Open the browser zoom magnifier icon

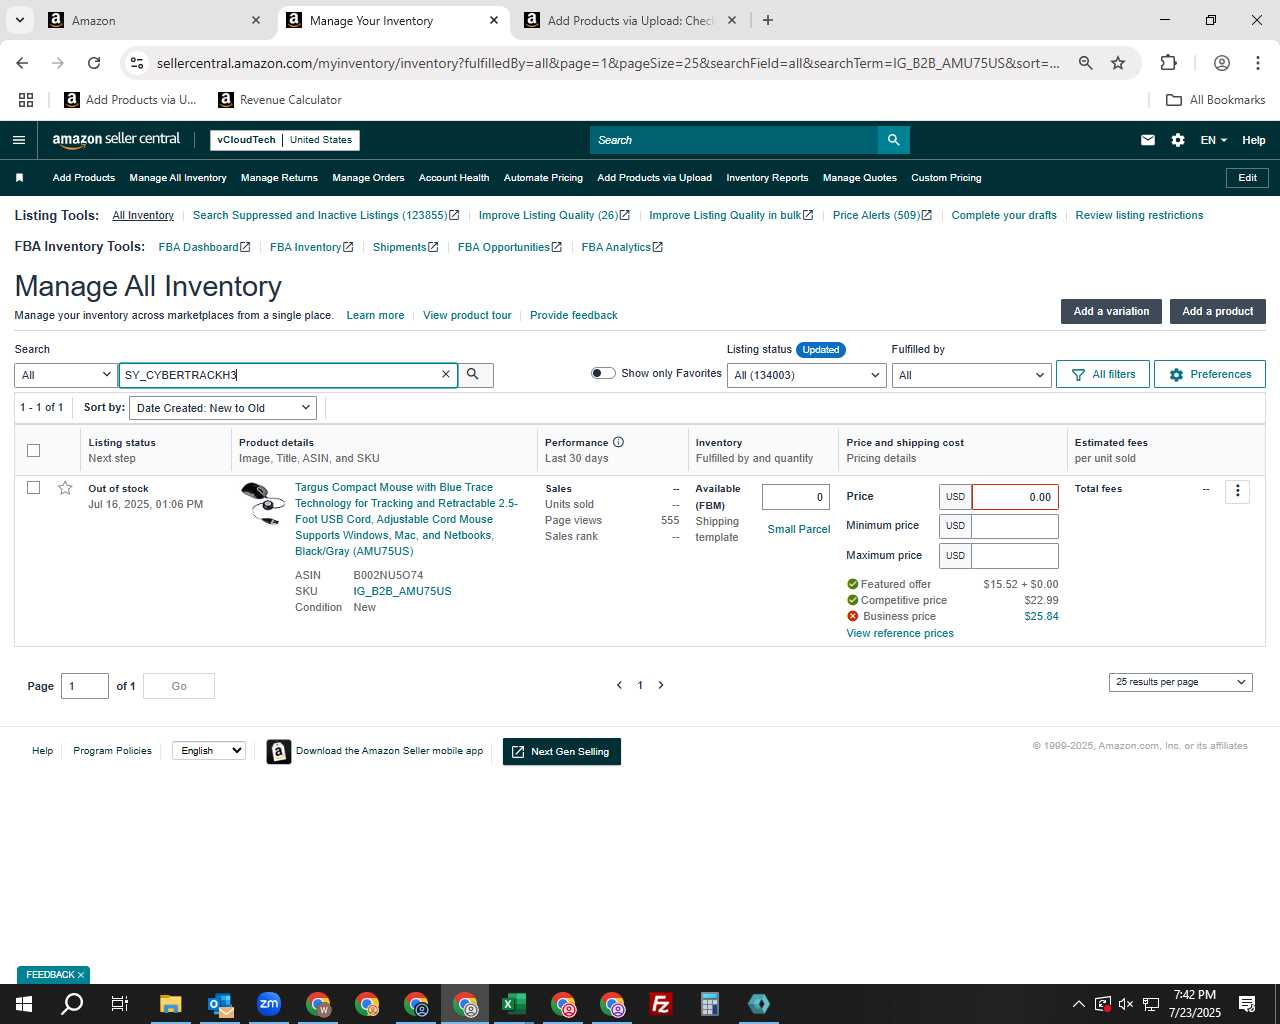tap(1085, 63)
